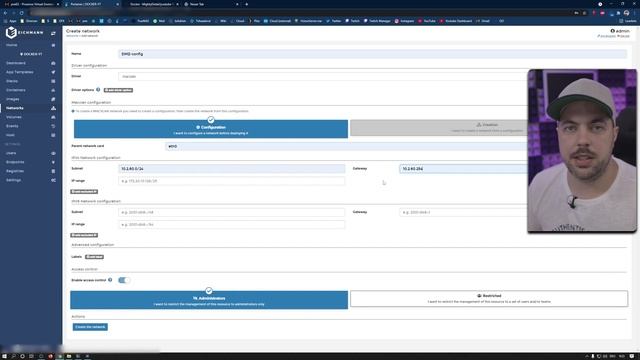640x360 pixels.
Task: Click the Settings cogs icon
Action: pyautogui.click(x=53, y=180)
